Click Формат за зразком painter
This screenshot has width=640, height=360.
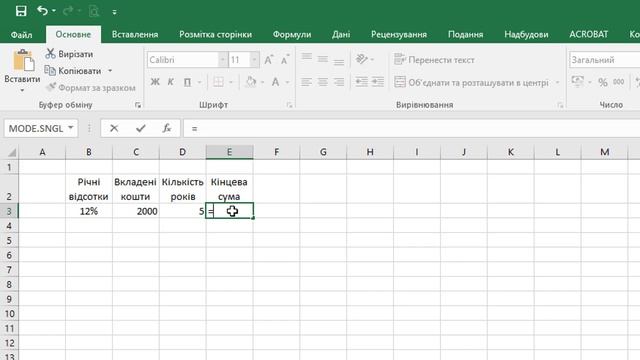tap(90, 87)
